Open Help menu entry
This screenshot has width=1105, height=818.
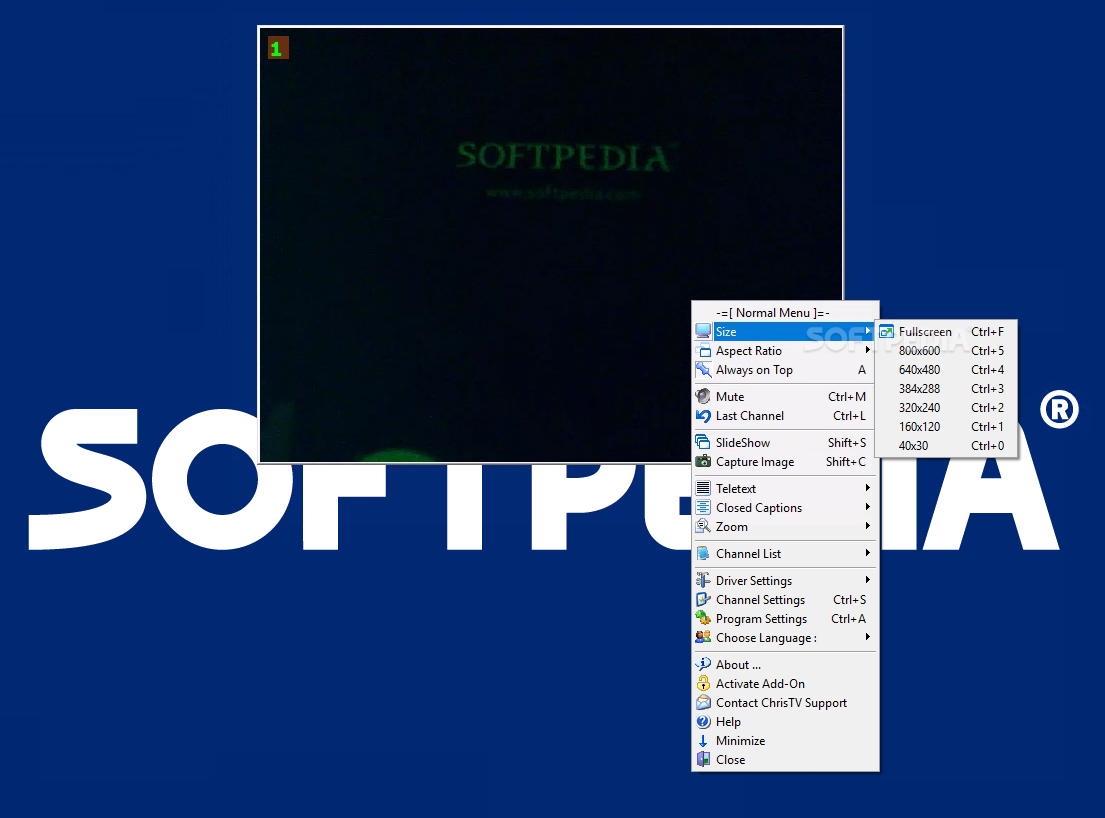[x=785, y=721]
